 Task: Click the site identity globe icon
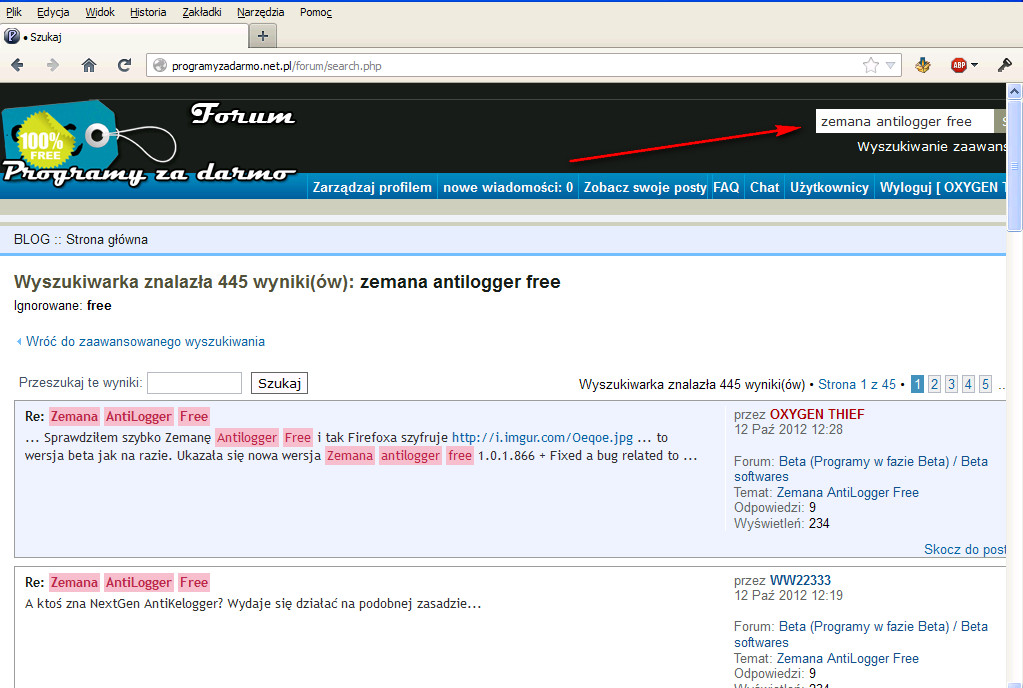tap(159, 65)
